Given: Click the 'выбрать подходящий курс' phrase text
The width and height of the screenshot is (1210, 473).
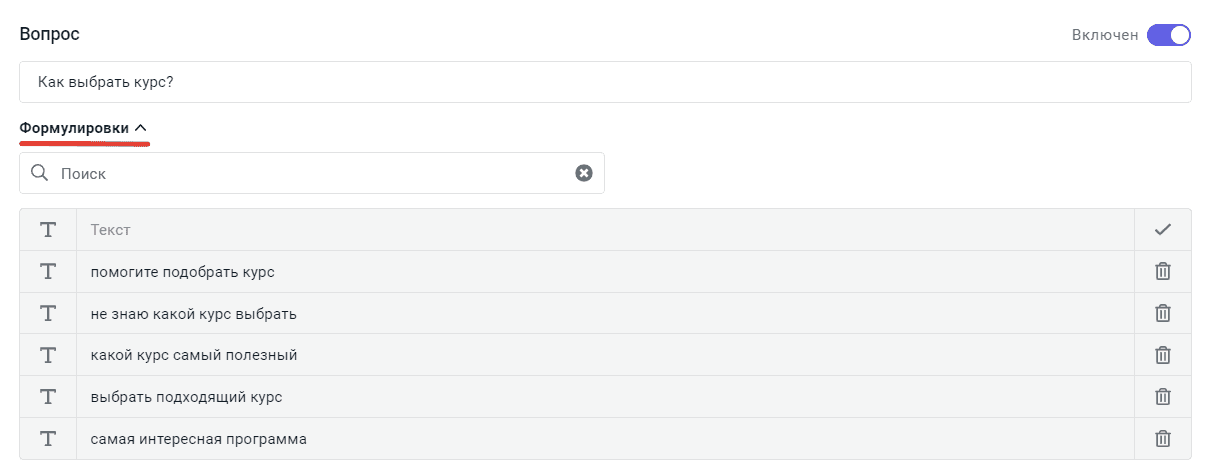Looking at the screenshot, I should [x=187, y=397].
